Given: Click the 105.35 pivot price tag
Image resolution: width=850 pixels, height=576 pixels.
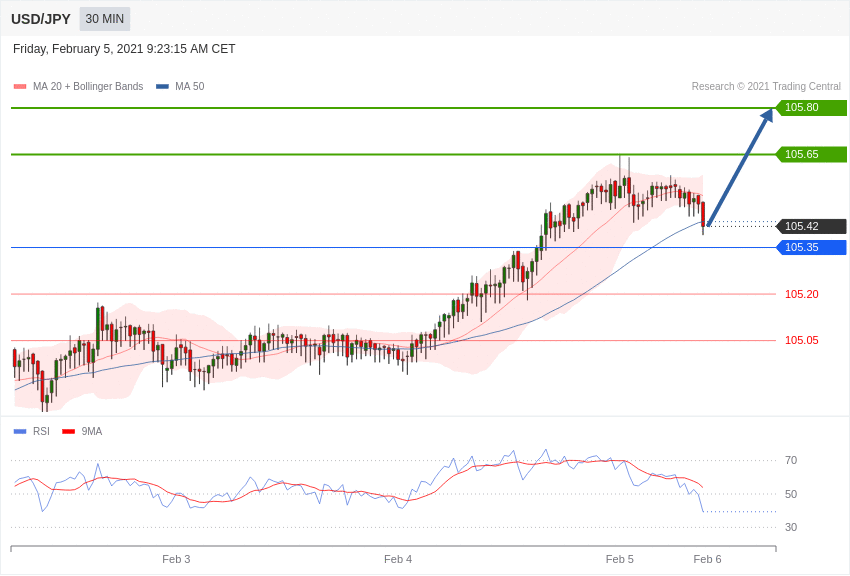Looking at the screenshot, I should [812, 248].
